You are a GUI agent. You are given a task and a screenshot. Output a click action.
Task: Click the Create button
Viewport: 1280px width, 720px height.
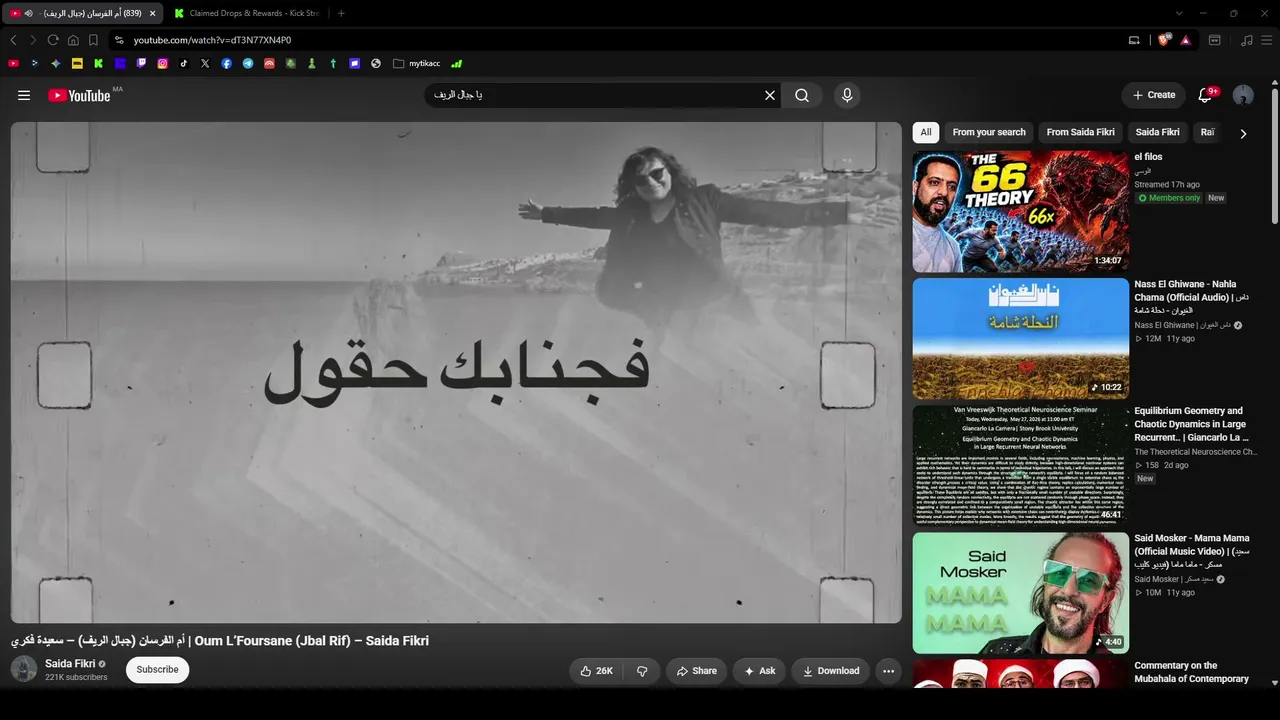[1153, 95]
